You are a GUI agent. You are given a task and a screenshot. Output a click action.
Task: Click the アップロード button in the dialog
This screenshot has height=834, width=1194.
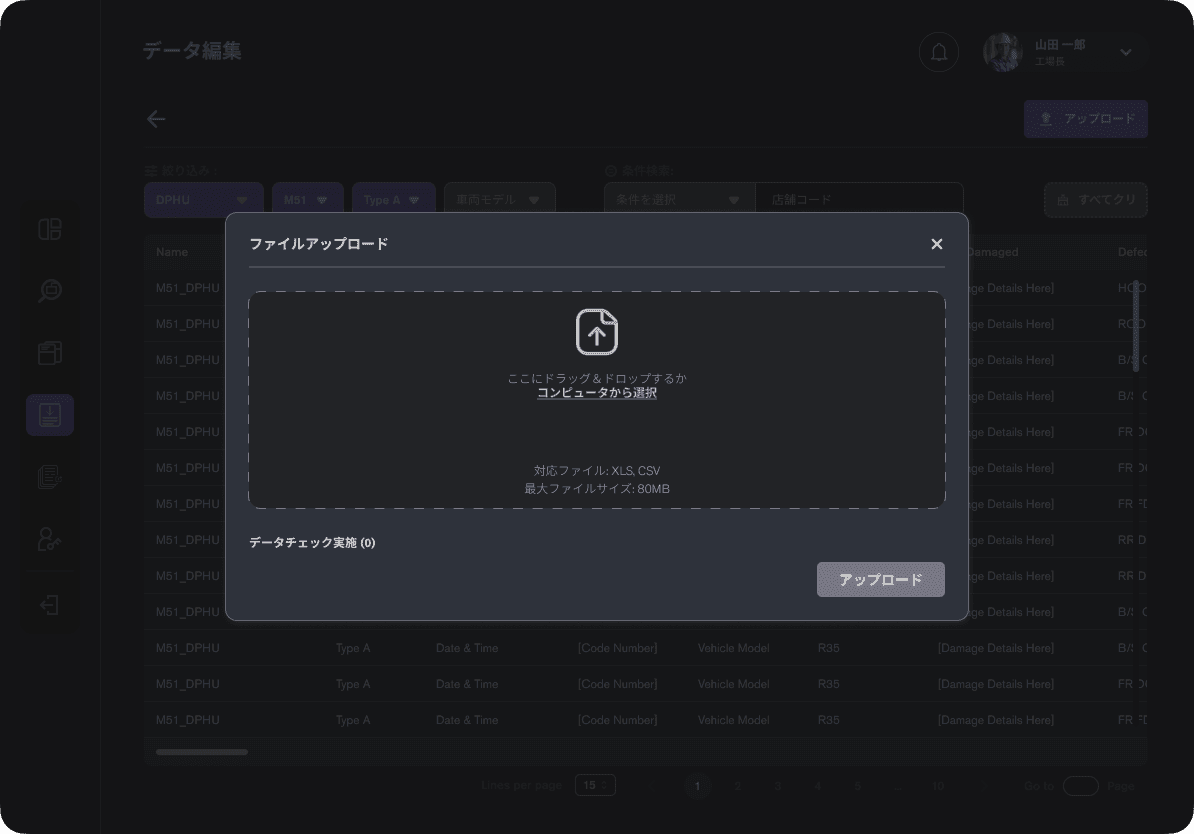pos(880,579)
